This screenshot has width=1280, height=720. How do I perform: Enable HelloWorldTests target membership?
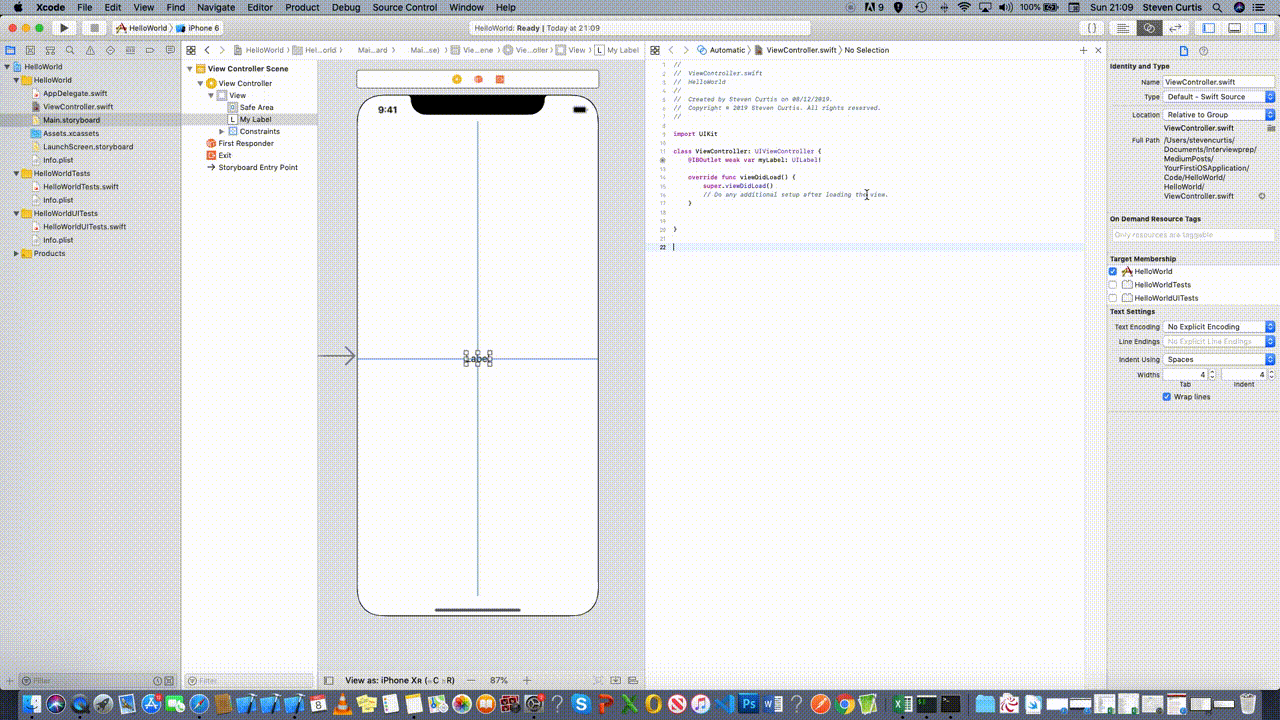(x=1113, y=285)
